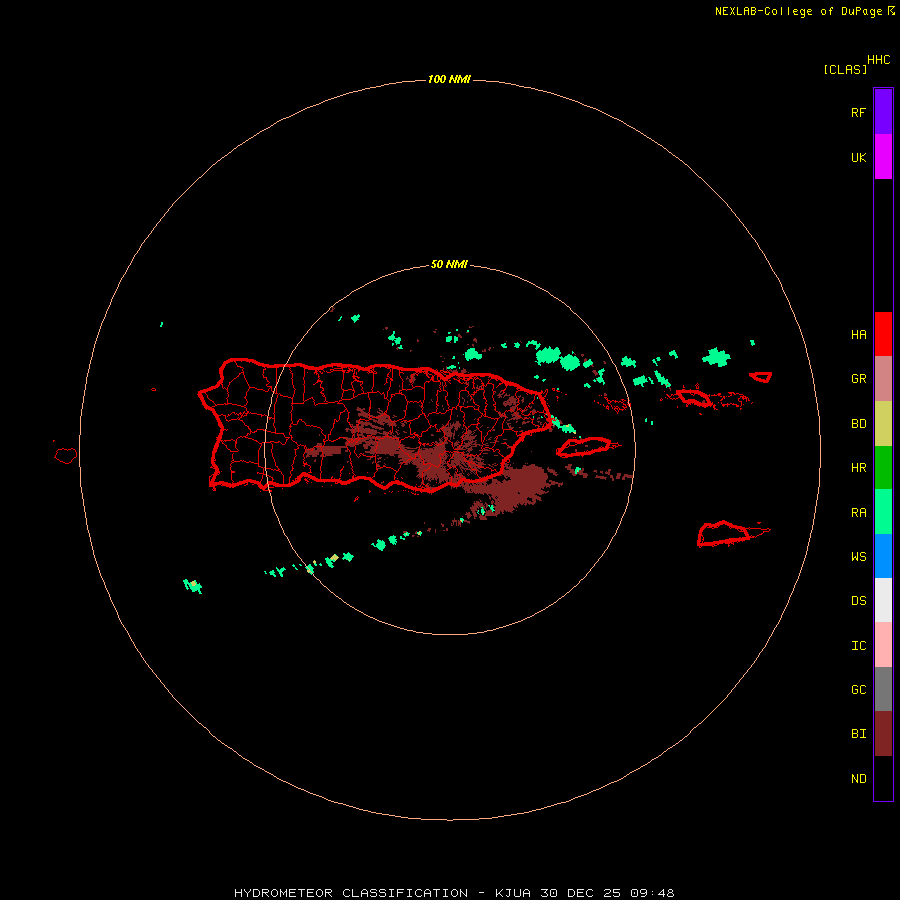Viewport: 900px width, 900px height.
Task: Click the HA legend label
Action: pos(858,335)
